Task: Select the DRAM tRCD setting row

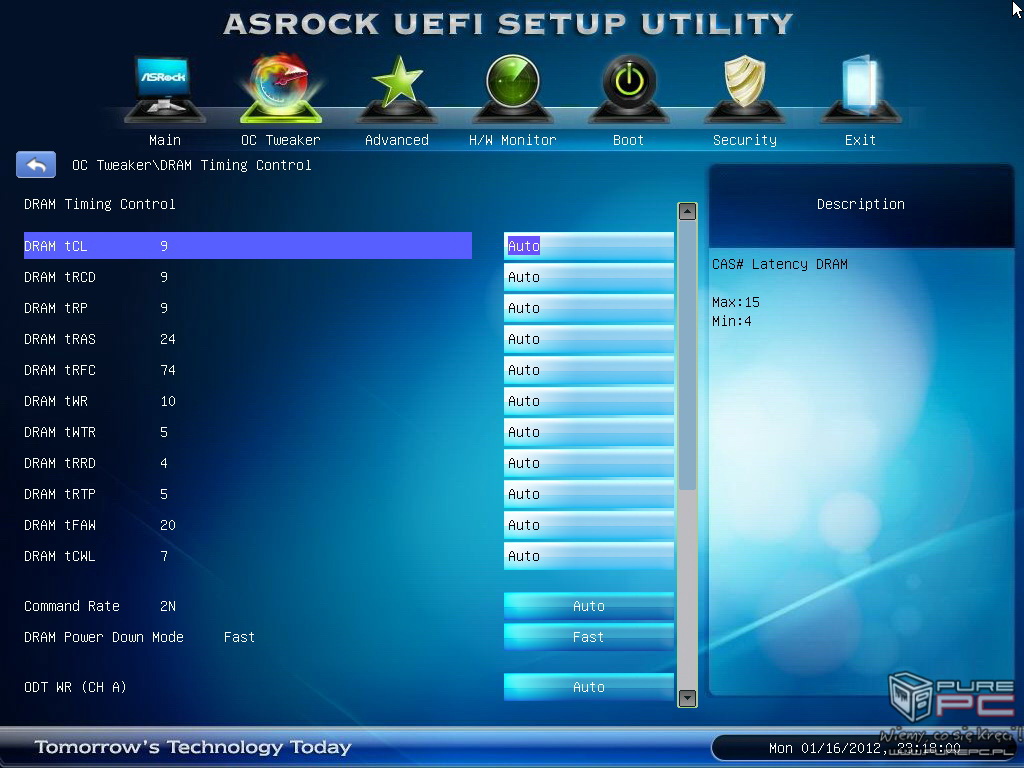Action: (247, 277)
